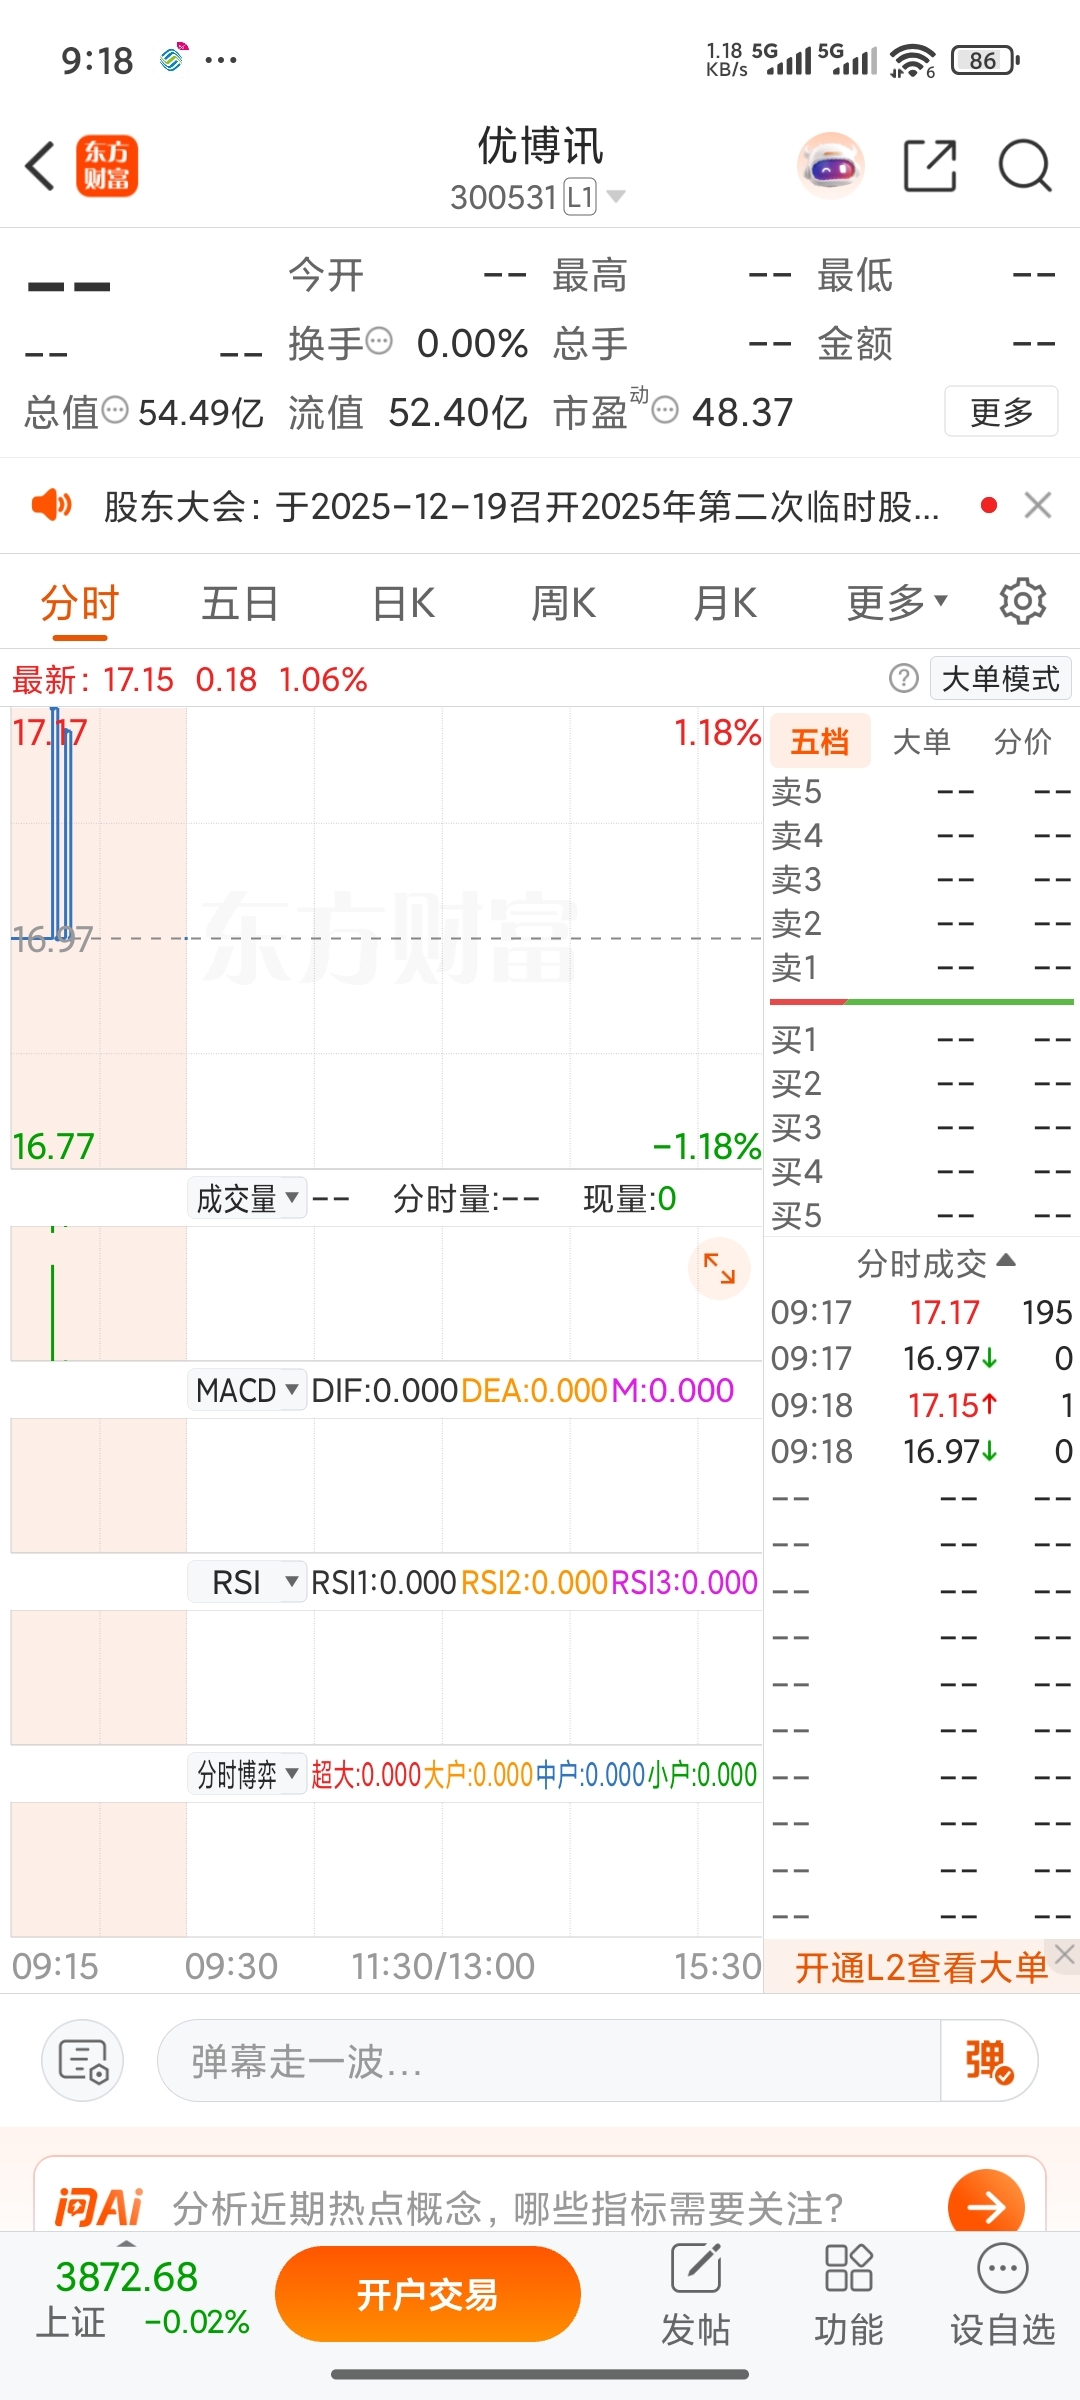
Task: Open the danmaku list settings icon
Action: tap(83, 2061)
